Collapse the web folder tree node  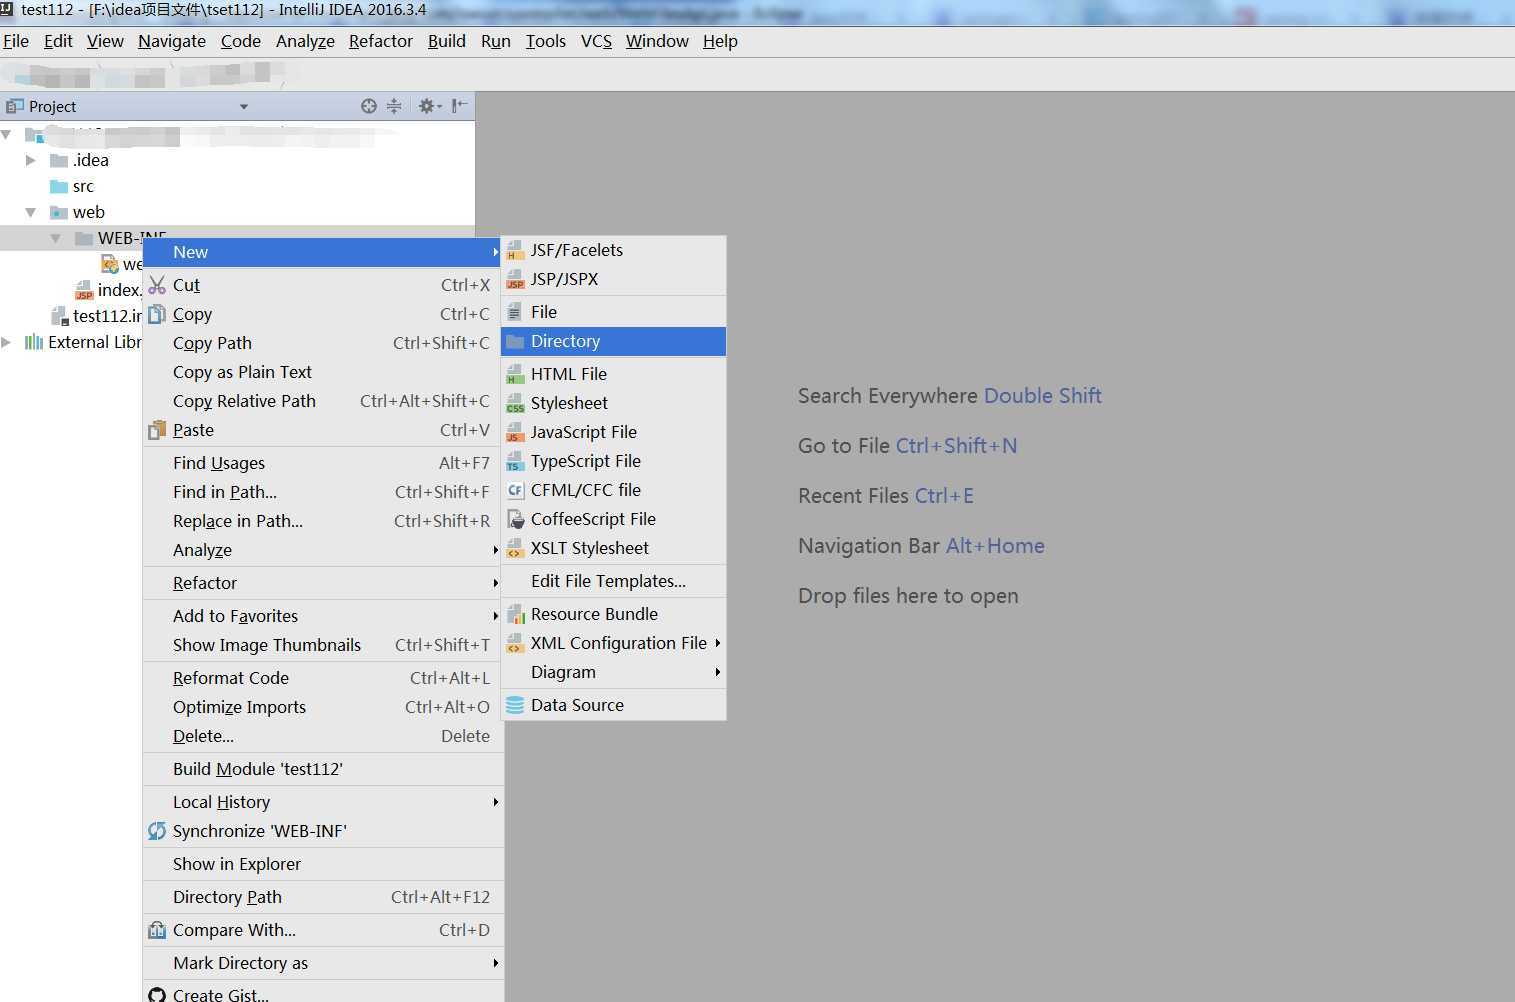pyautogui.click(x=30, y=212)
